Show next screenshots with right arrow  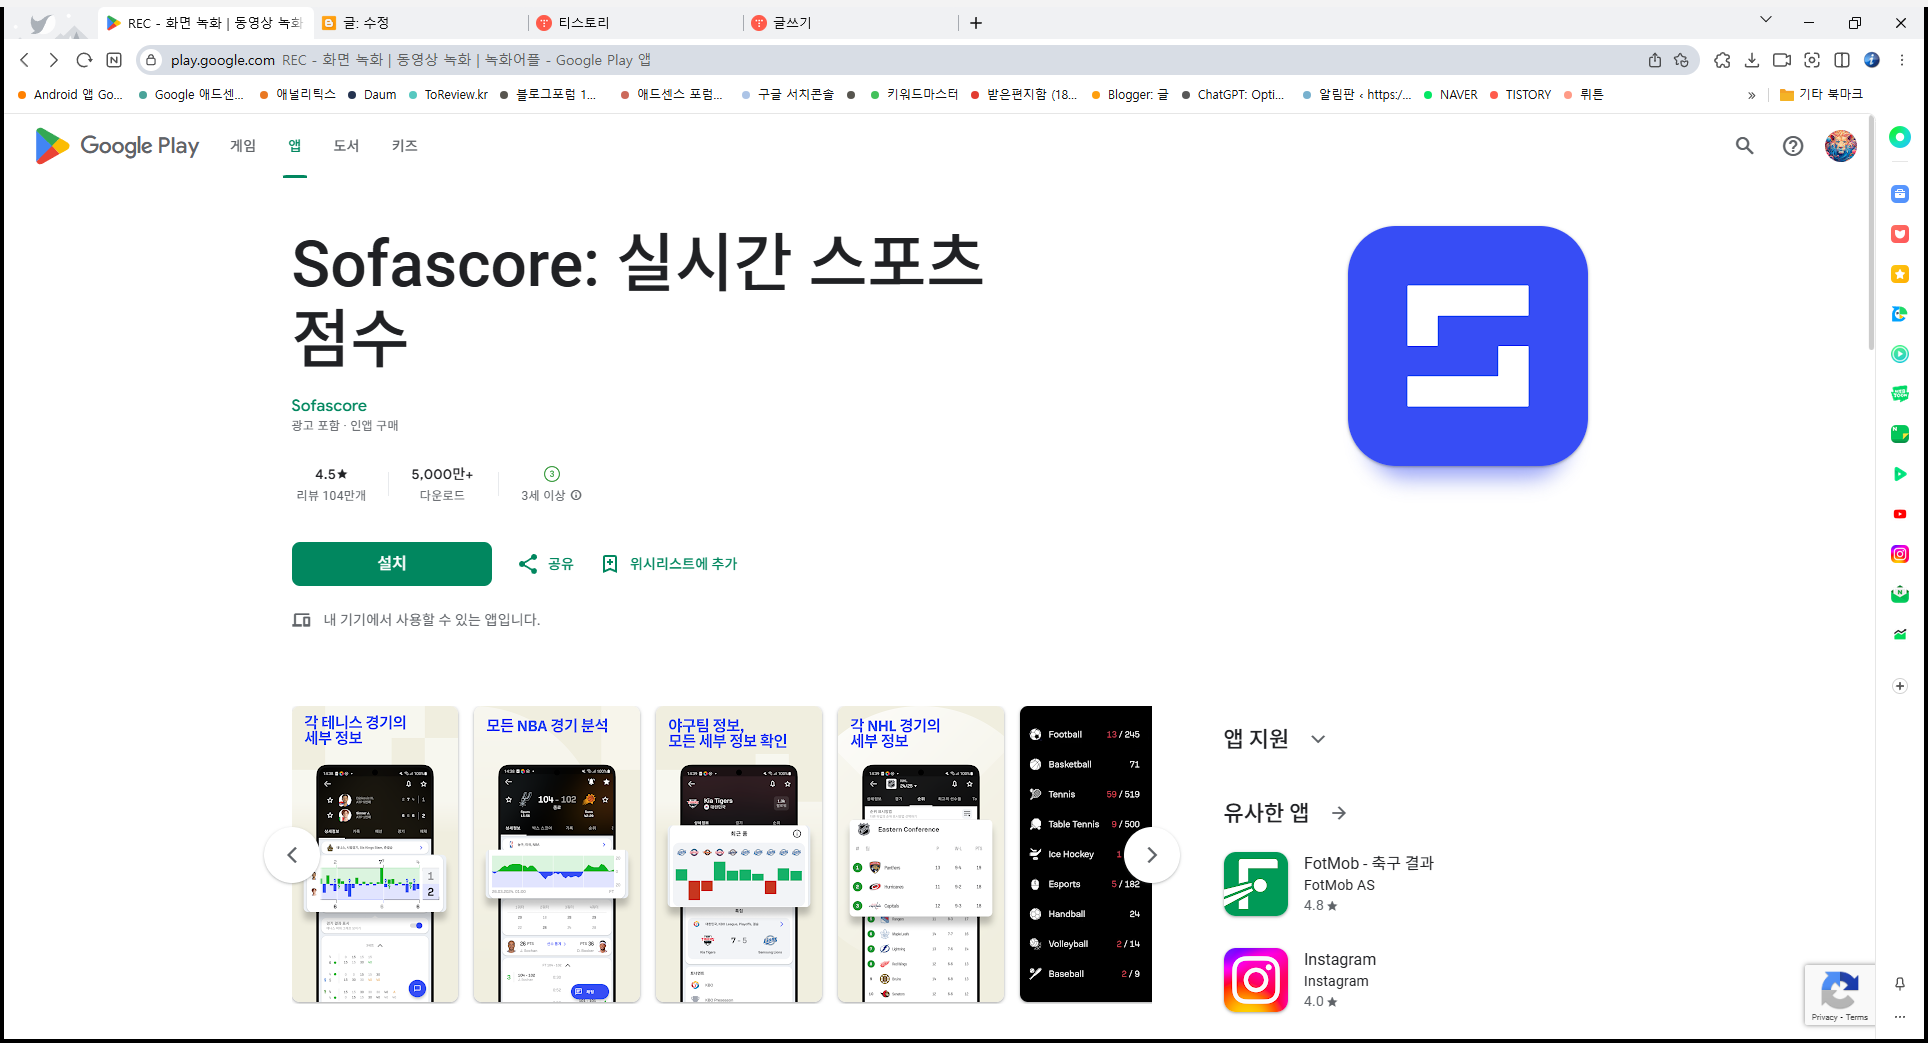point(1151,855)
